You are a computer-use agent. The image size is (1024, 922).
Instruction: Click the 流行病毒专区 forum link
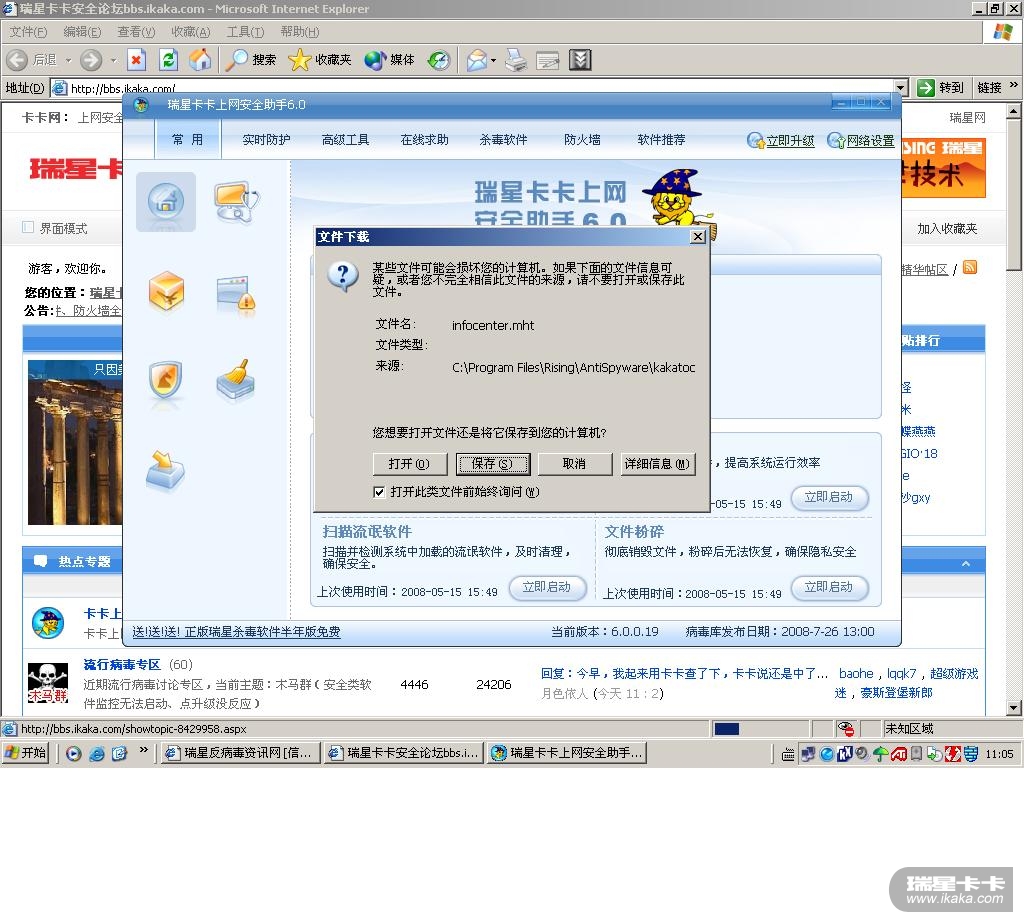[x=122, y=664]
